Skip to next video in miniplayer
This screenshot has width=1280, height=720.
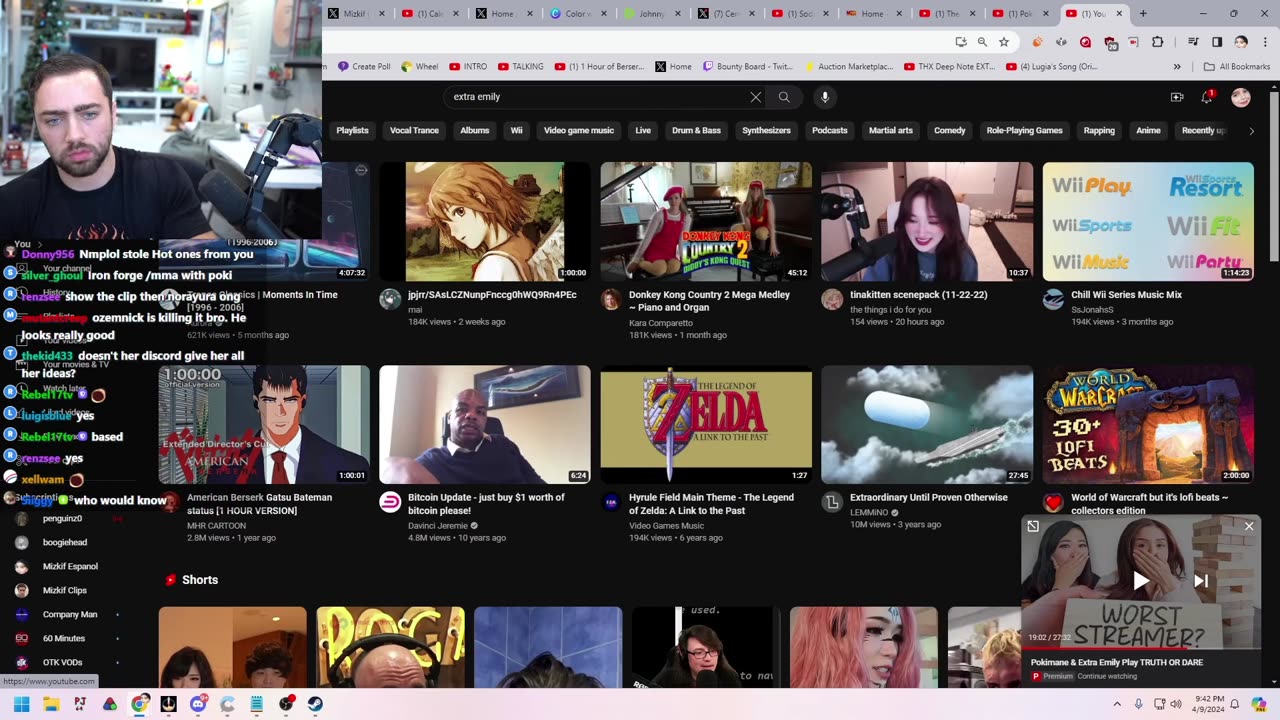(x=1201, y=581)
